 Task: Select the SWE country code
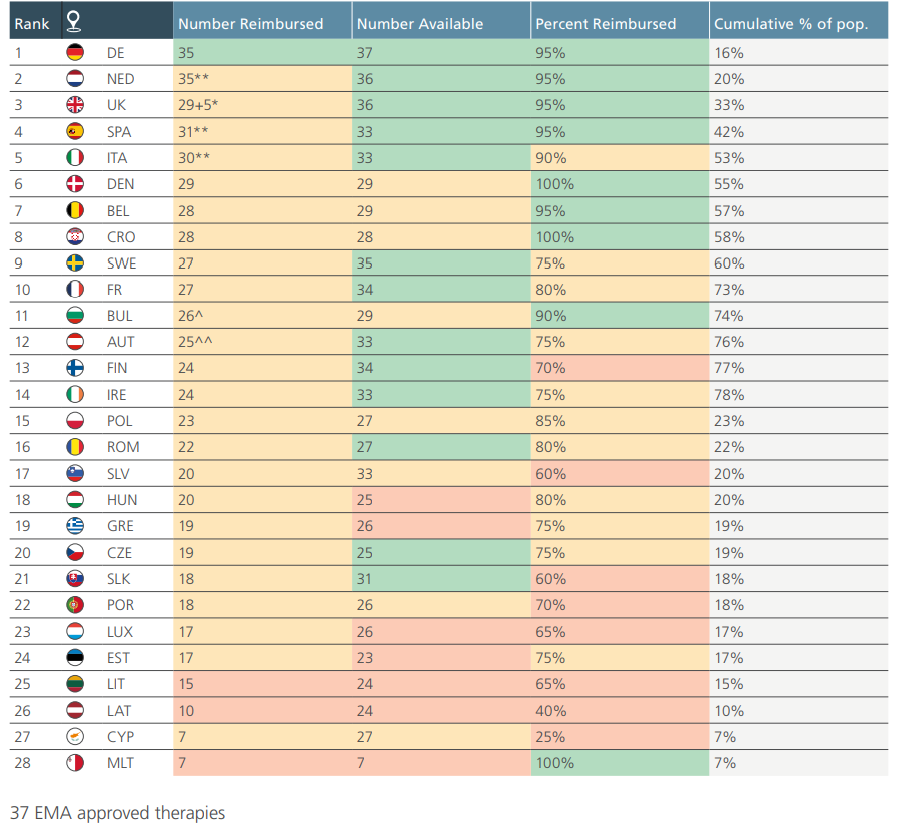pyautogui.click(x=122, y=264)
